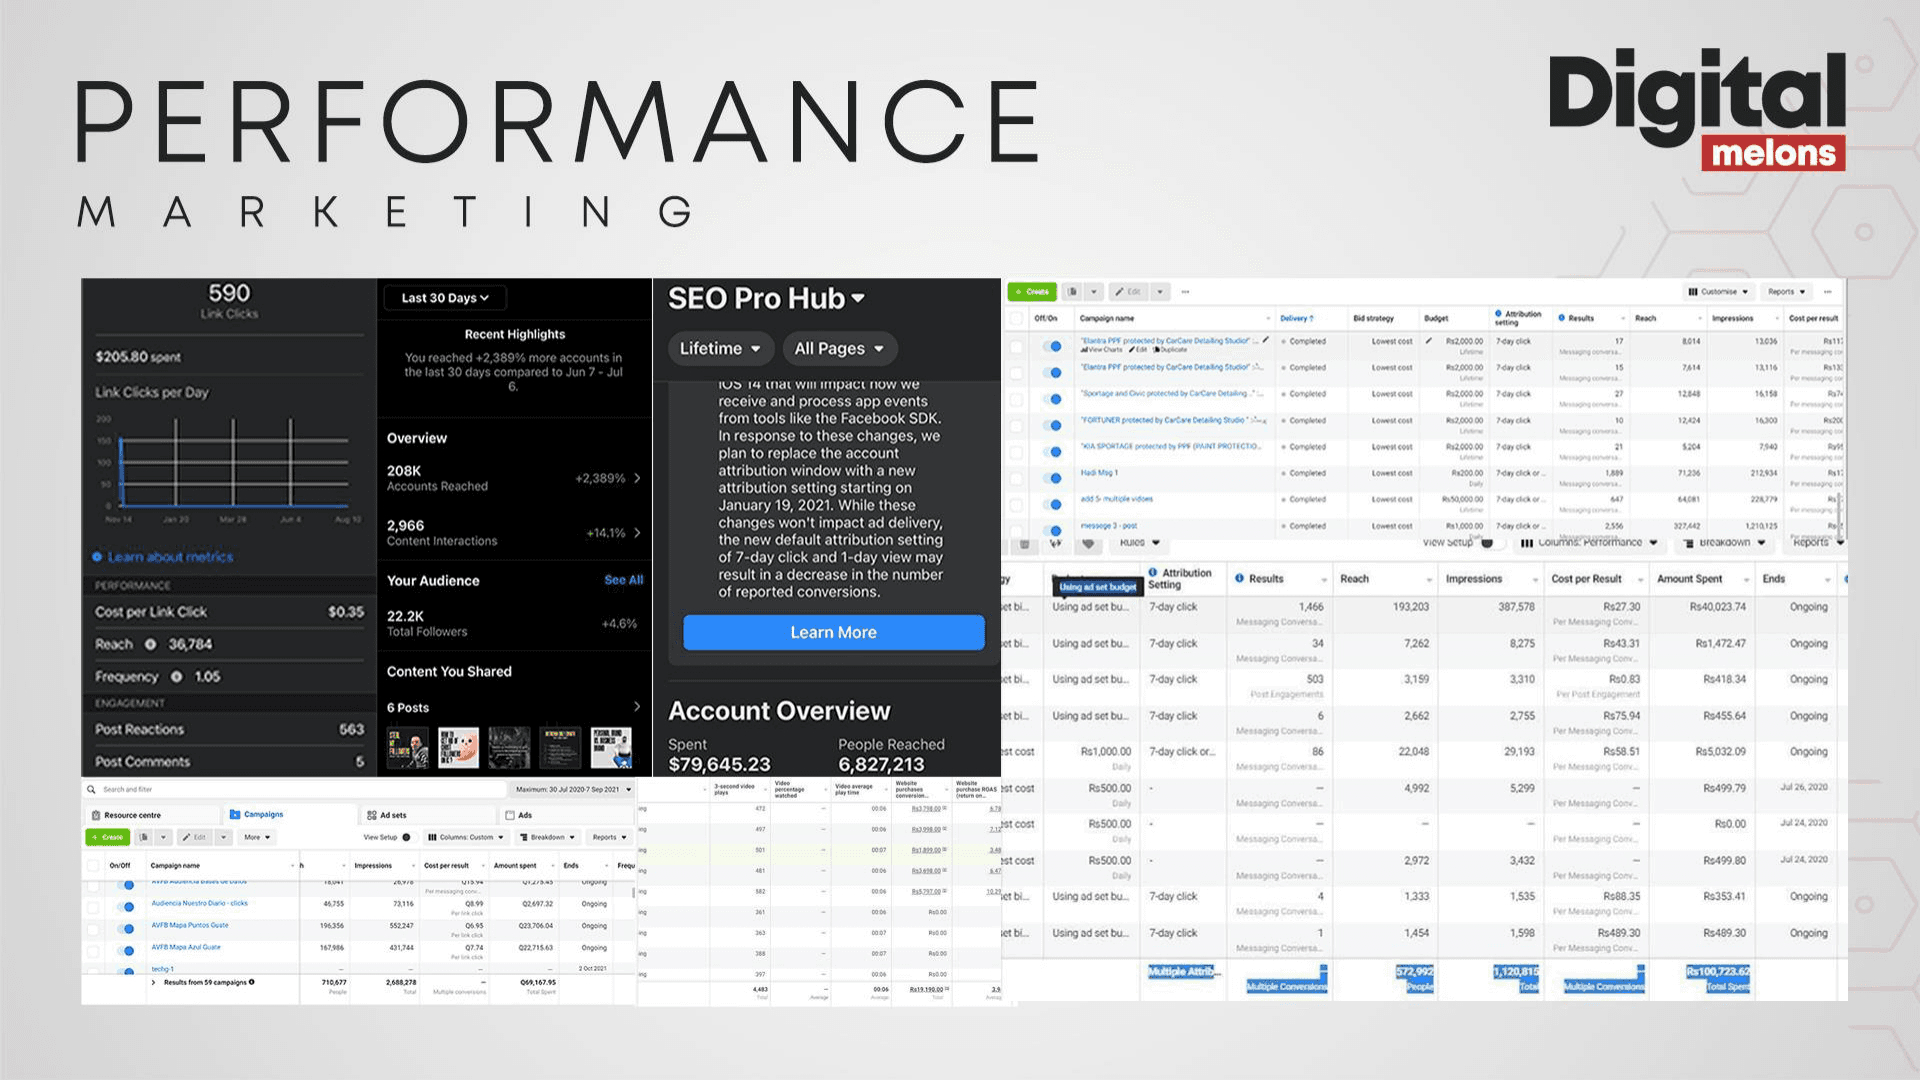Click the info icon next to Reach metric
This screenshot has height=1080, width=1920.
pyautogui.click(x=150, y=645)
